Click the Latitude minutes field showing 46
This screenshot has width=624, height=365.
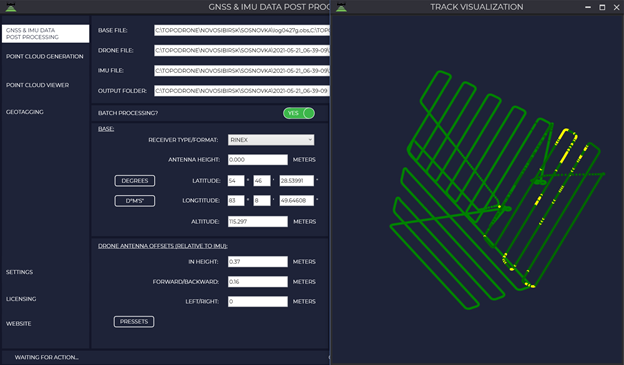pos(262,181)
